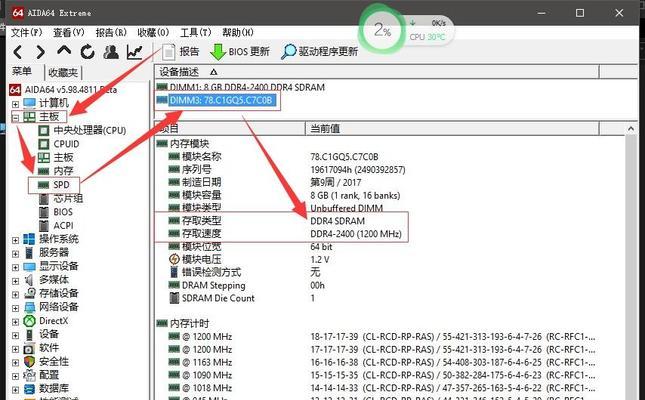The image size is (645, 400).
Task: Click the 服务器 icon in the tree
Action: [29, 253]
